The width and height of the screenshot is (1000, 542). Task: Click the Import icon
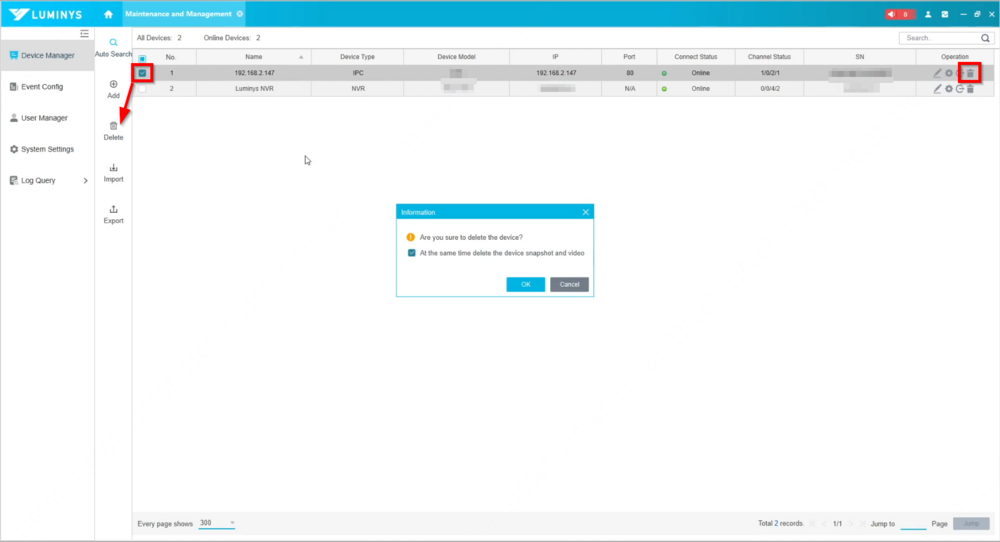click(113, 168)
